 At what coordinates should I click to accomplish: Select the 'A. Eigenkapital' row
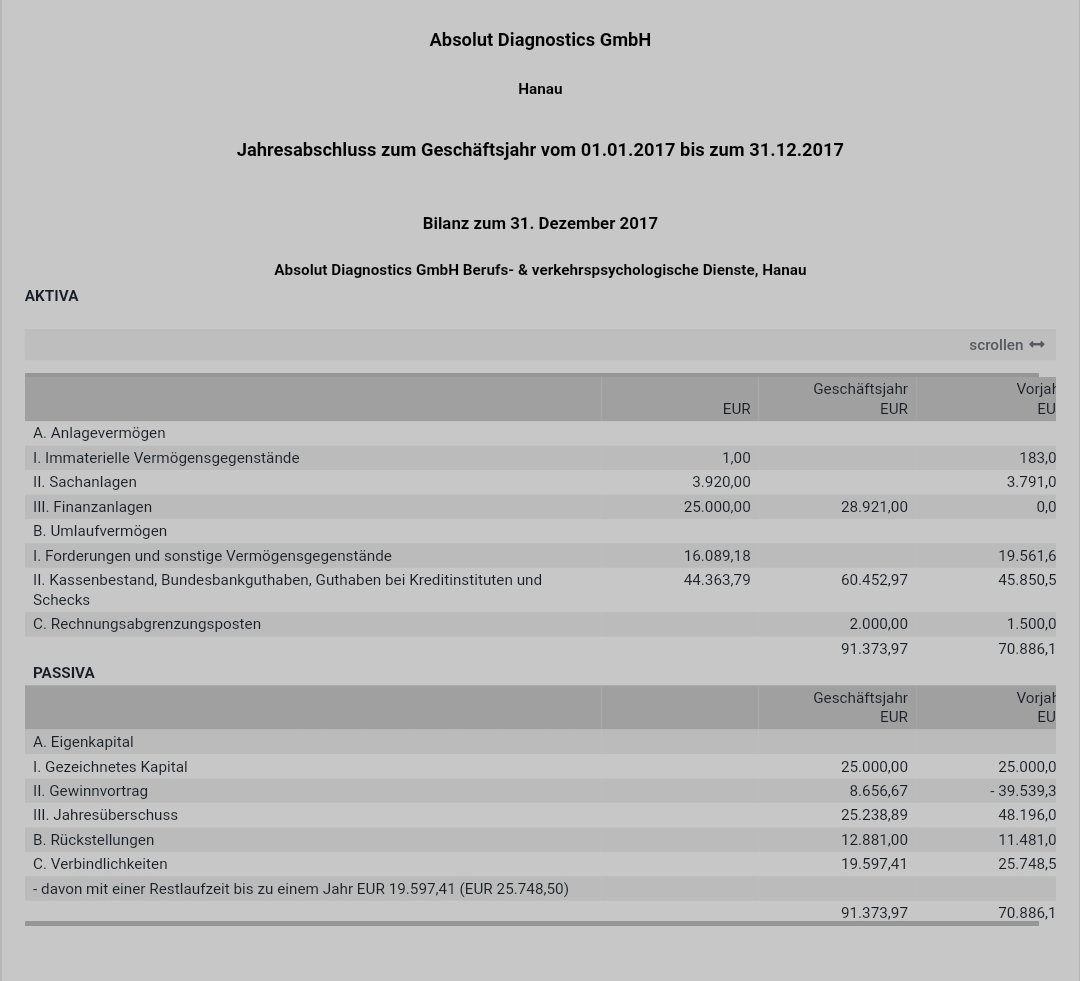[x=540, y=742]
